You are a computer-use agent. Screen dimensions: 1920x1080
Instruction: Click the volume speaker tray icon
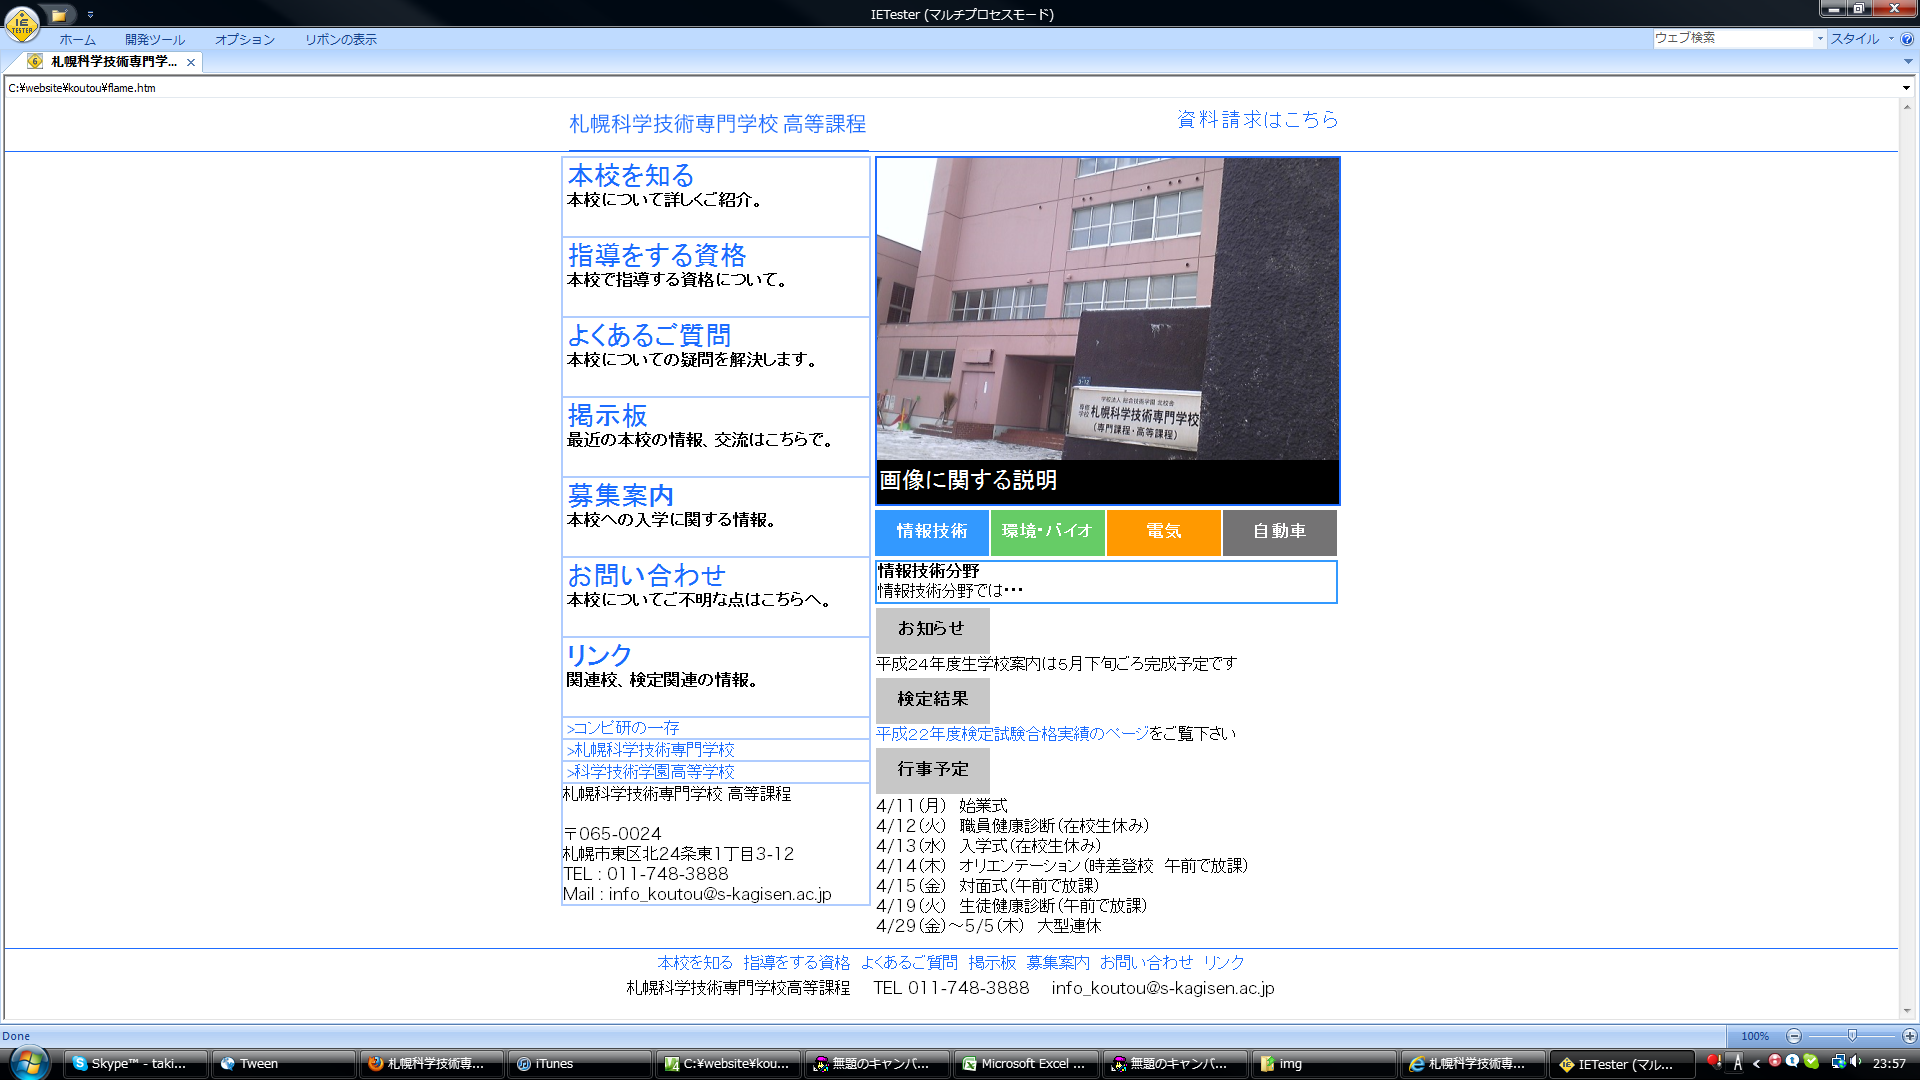1856,1062
